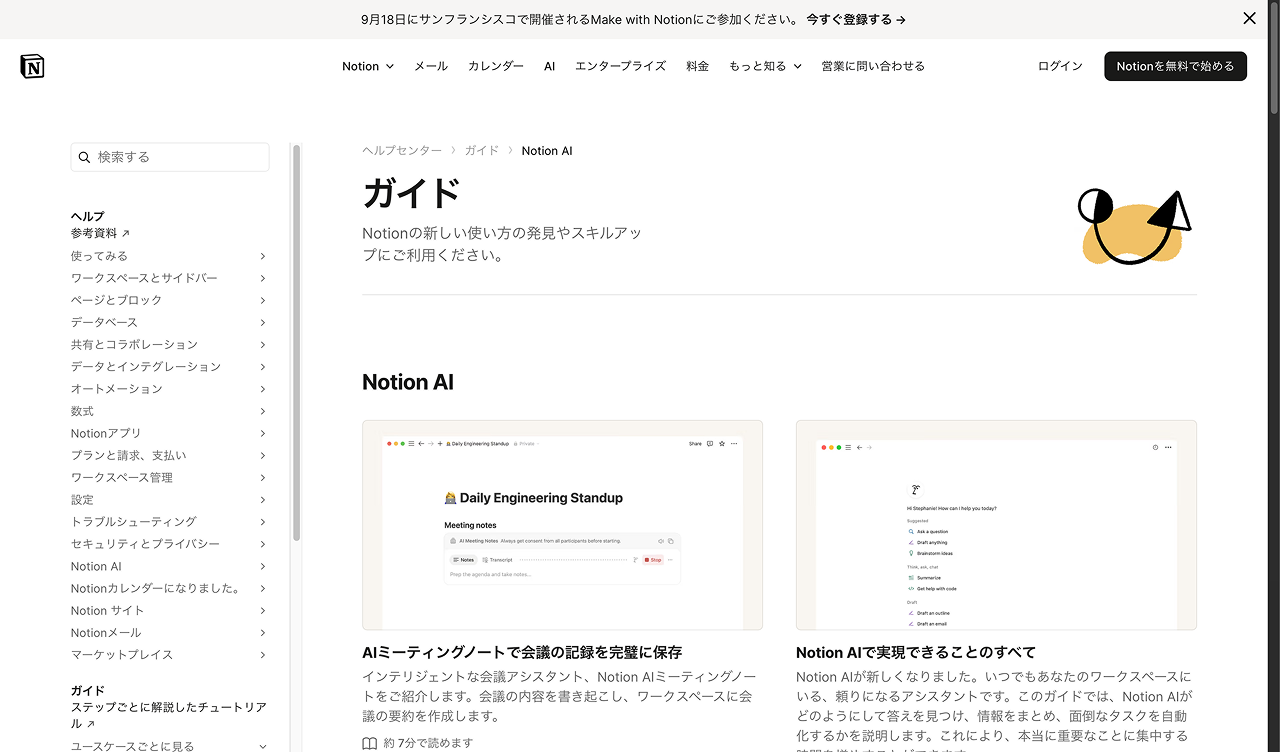This screenshot has width=1280, height=752.
Task: Click the page vertical scrollbar
Action: tap(1274, 60)
